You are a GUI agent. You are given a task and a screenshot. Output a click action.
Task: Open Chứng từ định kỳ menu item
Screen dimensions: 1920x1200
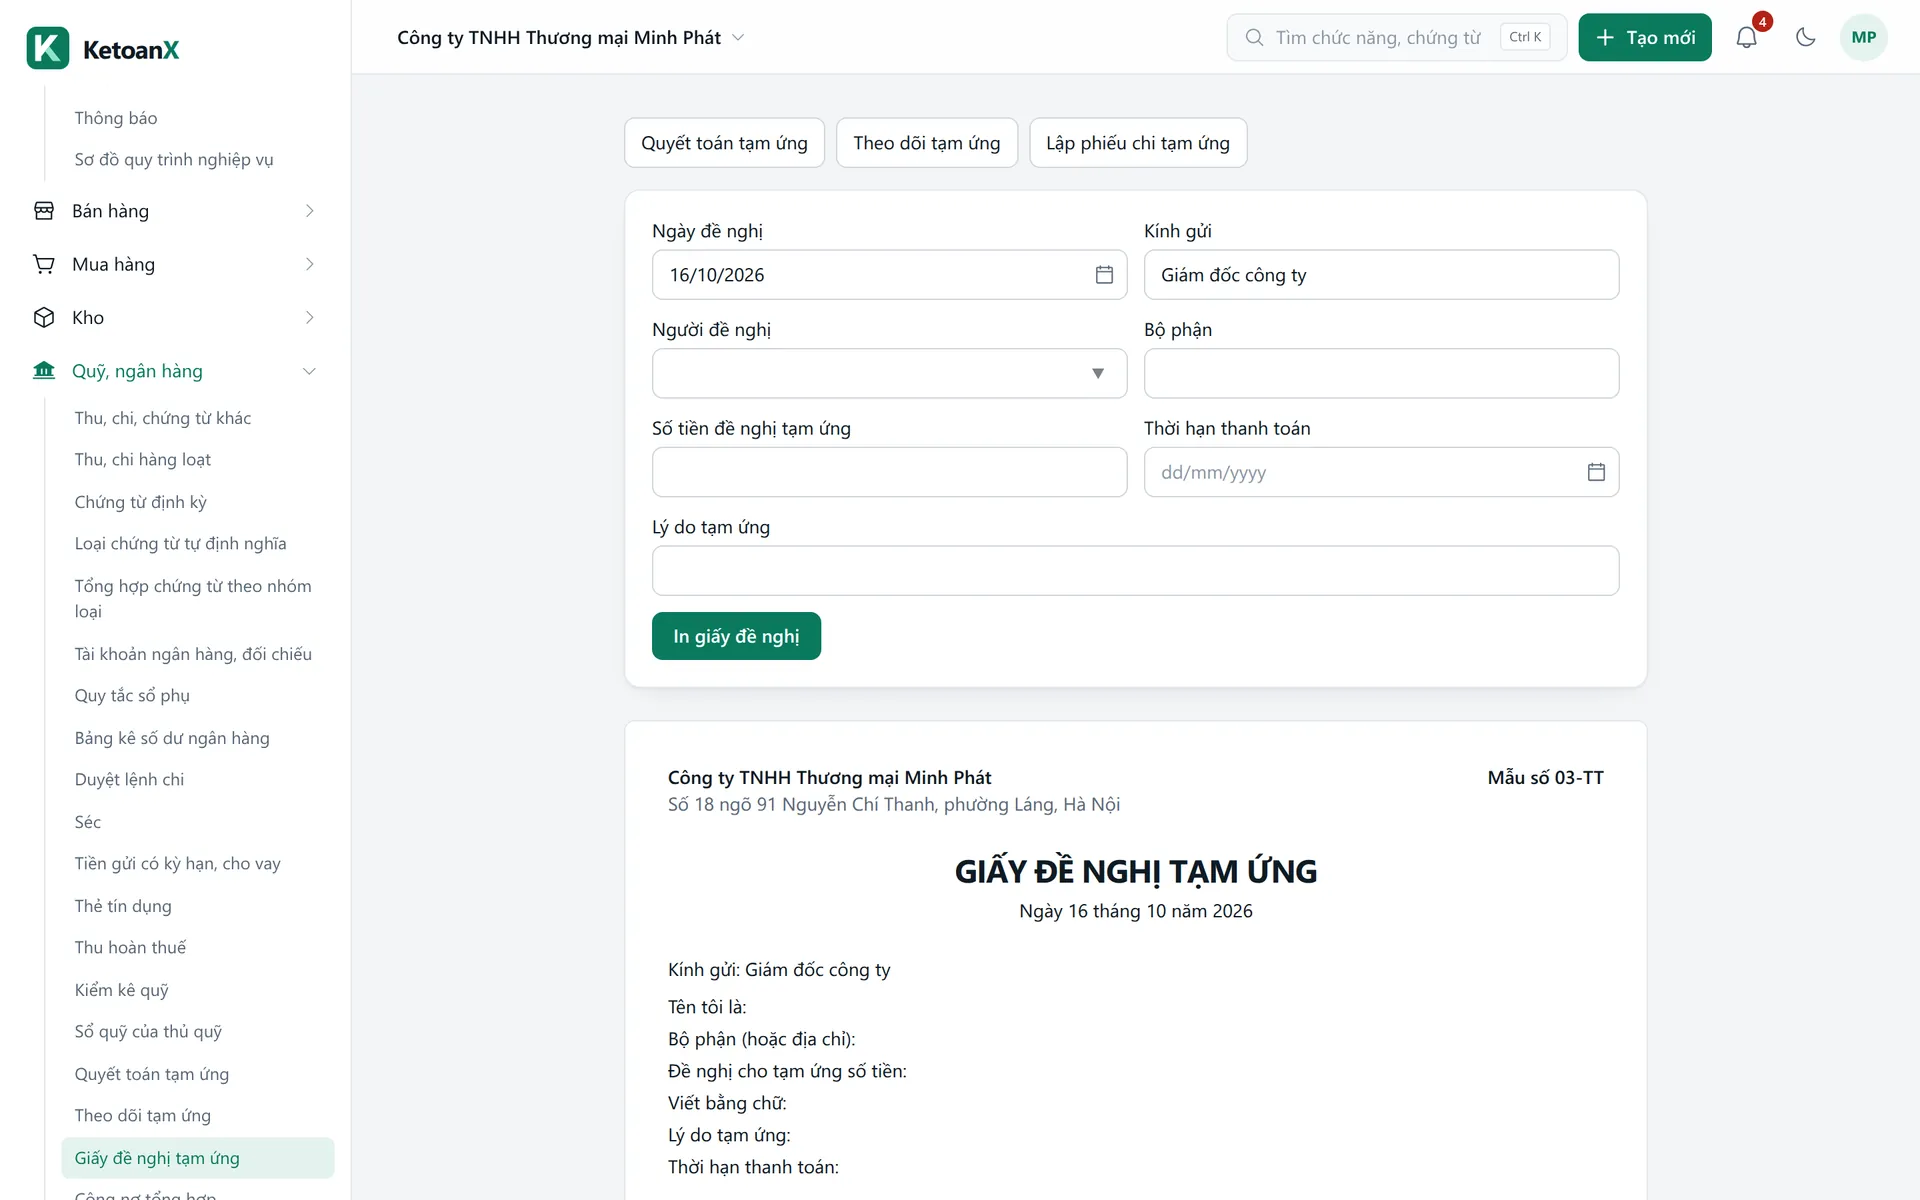pyautogui.click(x=141, y=502)
